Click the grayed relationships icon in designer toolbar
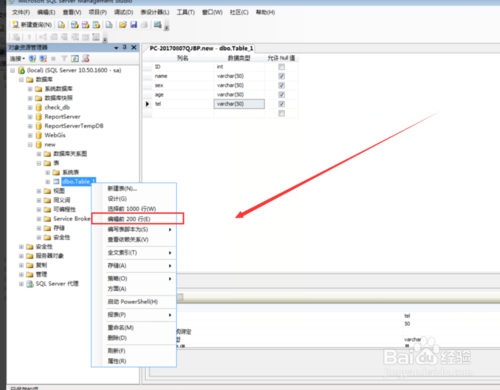 point(43,37)
